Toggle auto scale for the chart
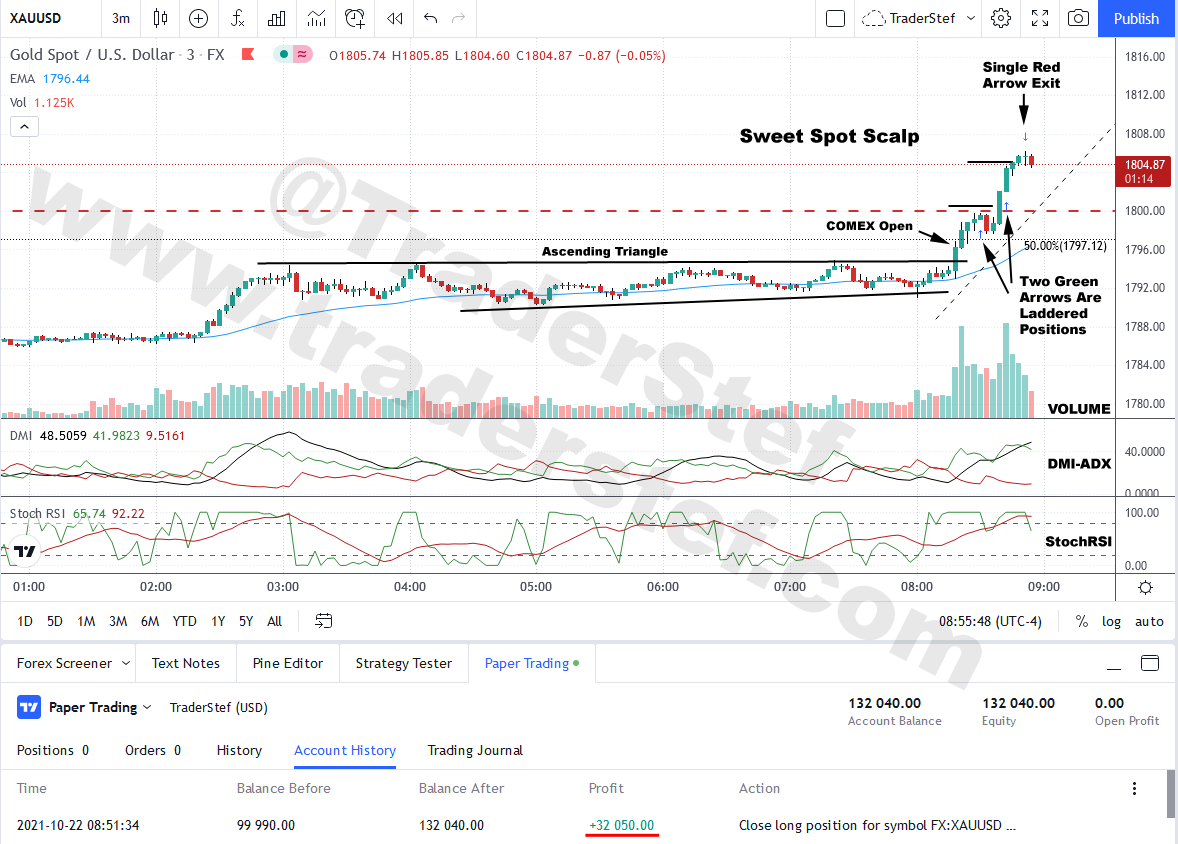This screenshot has height=844, width=1178. point(1149,621)
